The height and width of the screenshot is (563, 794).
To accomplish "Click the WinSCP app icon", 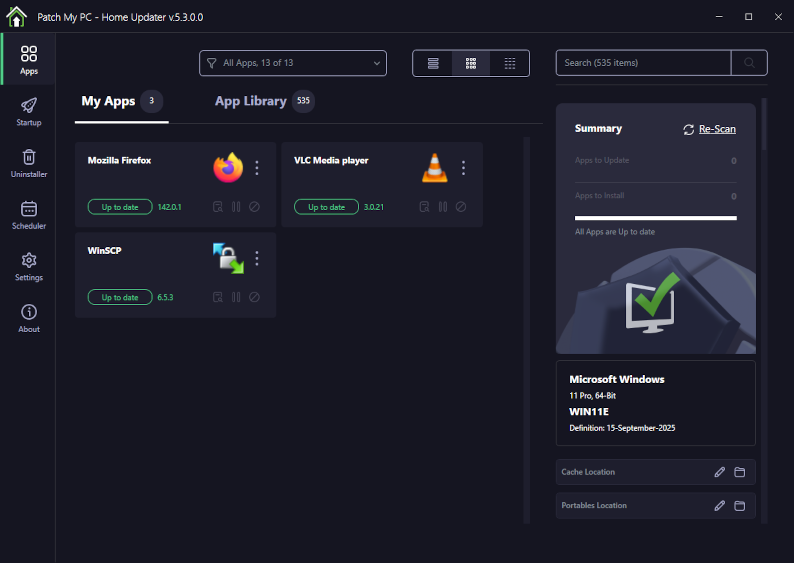I will 228,258.
